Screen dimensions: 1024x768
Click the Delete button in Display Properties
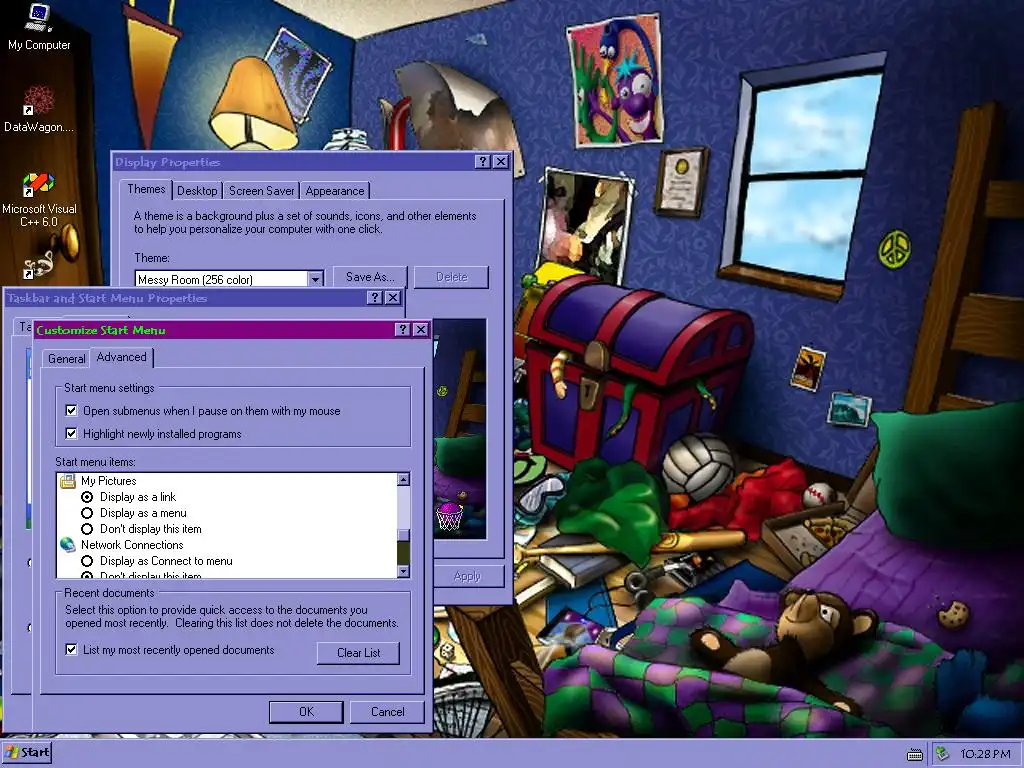coord(452,277)
